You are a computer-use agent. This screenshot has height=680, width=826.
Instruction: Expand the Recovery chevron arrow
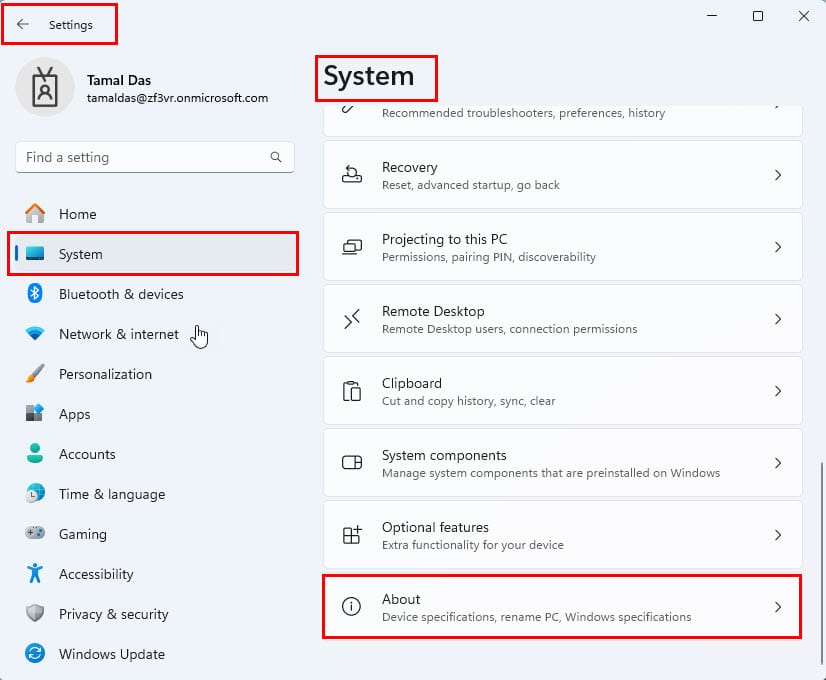click(778, 175)
